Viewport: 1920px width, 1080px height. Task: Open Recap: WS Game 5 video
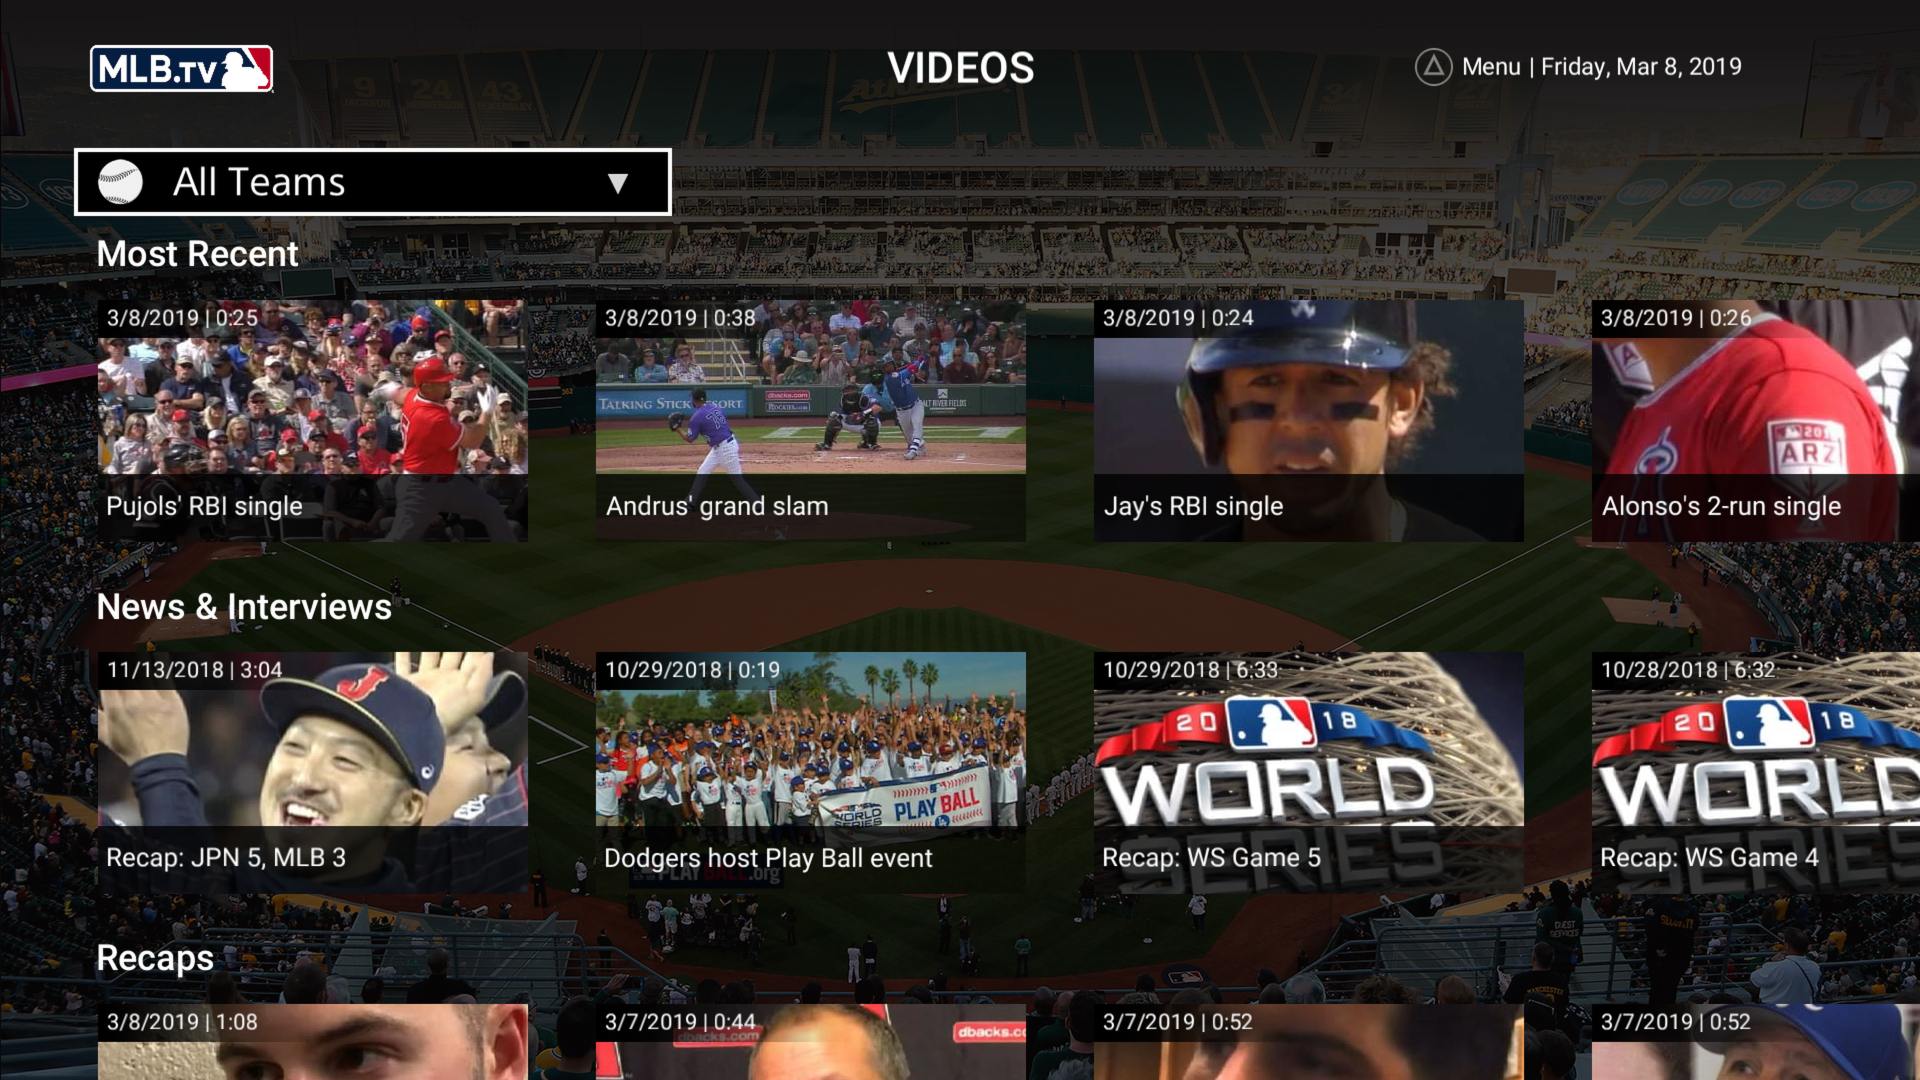coord(1309,772)
